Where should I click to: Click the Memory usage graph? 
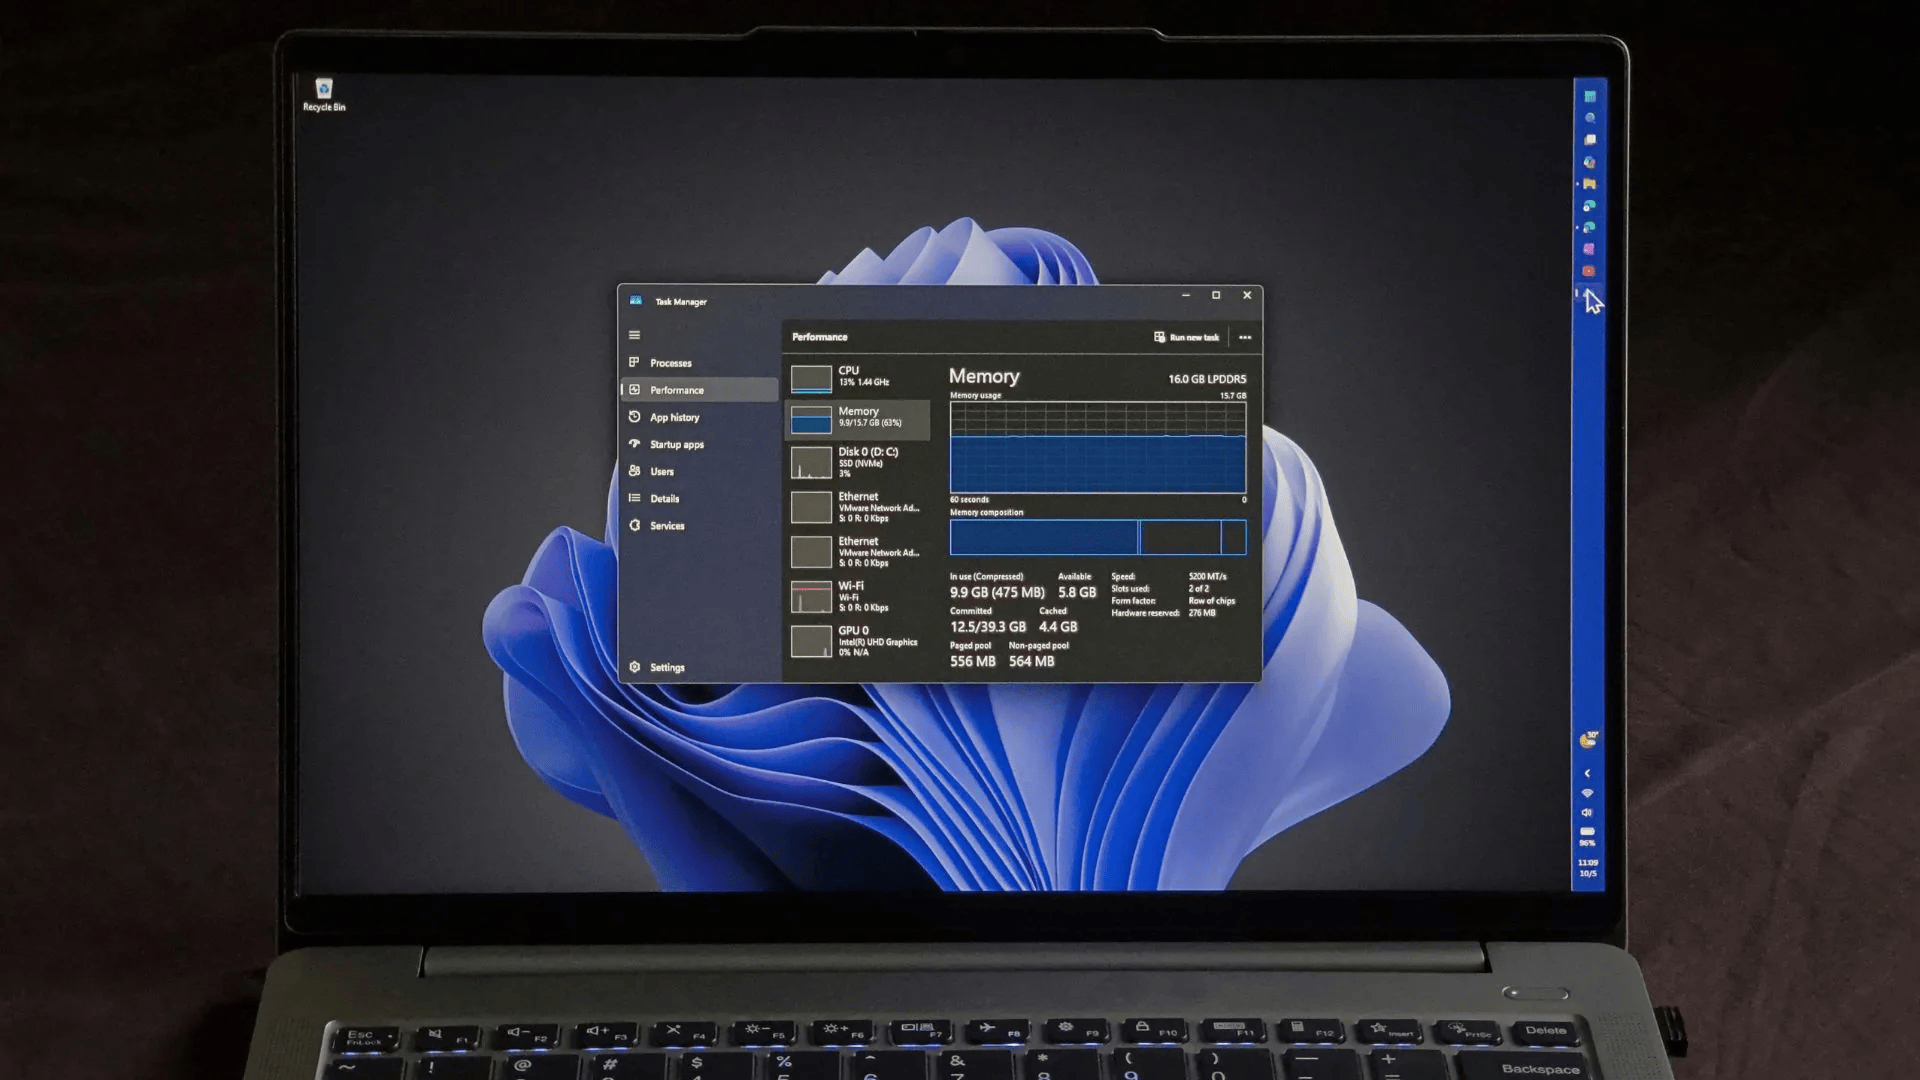[x=1098, y=448]
